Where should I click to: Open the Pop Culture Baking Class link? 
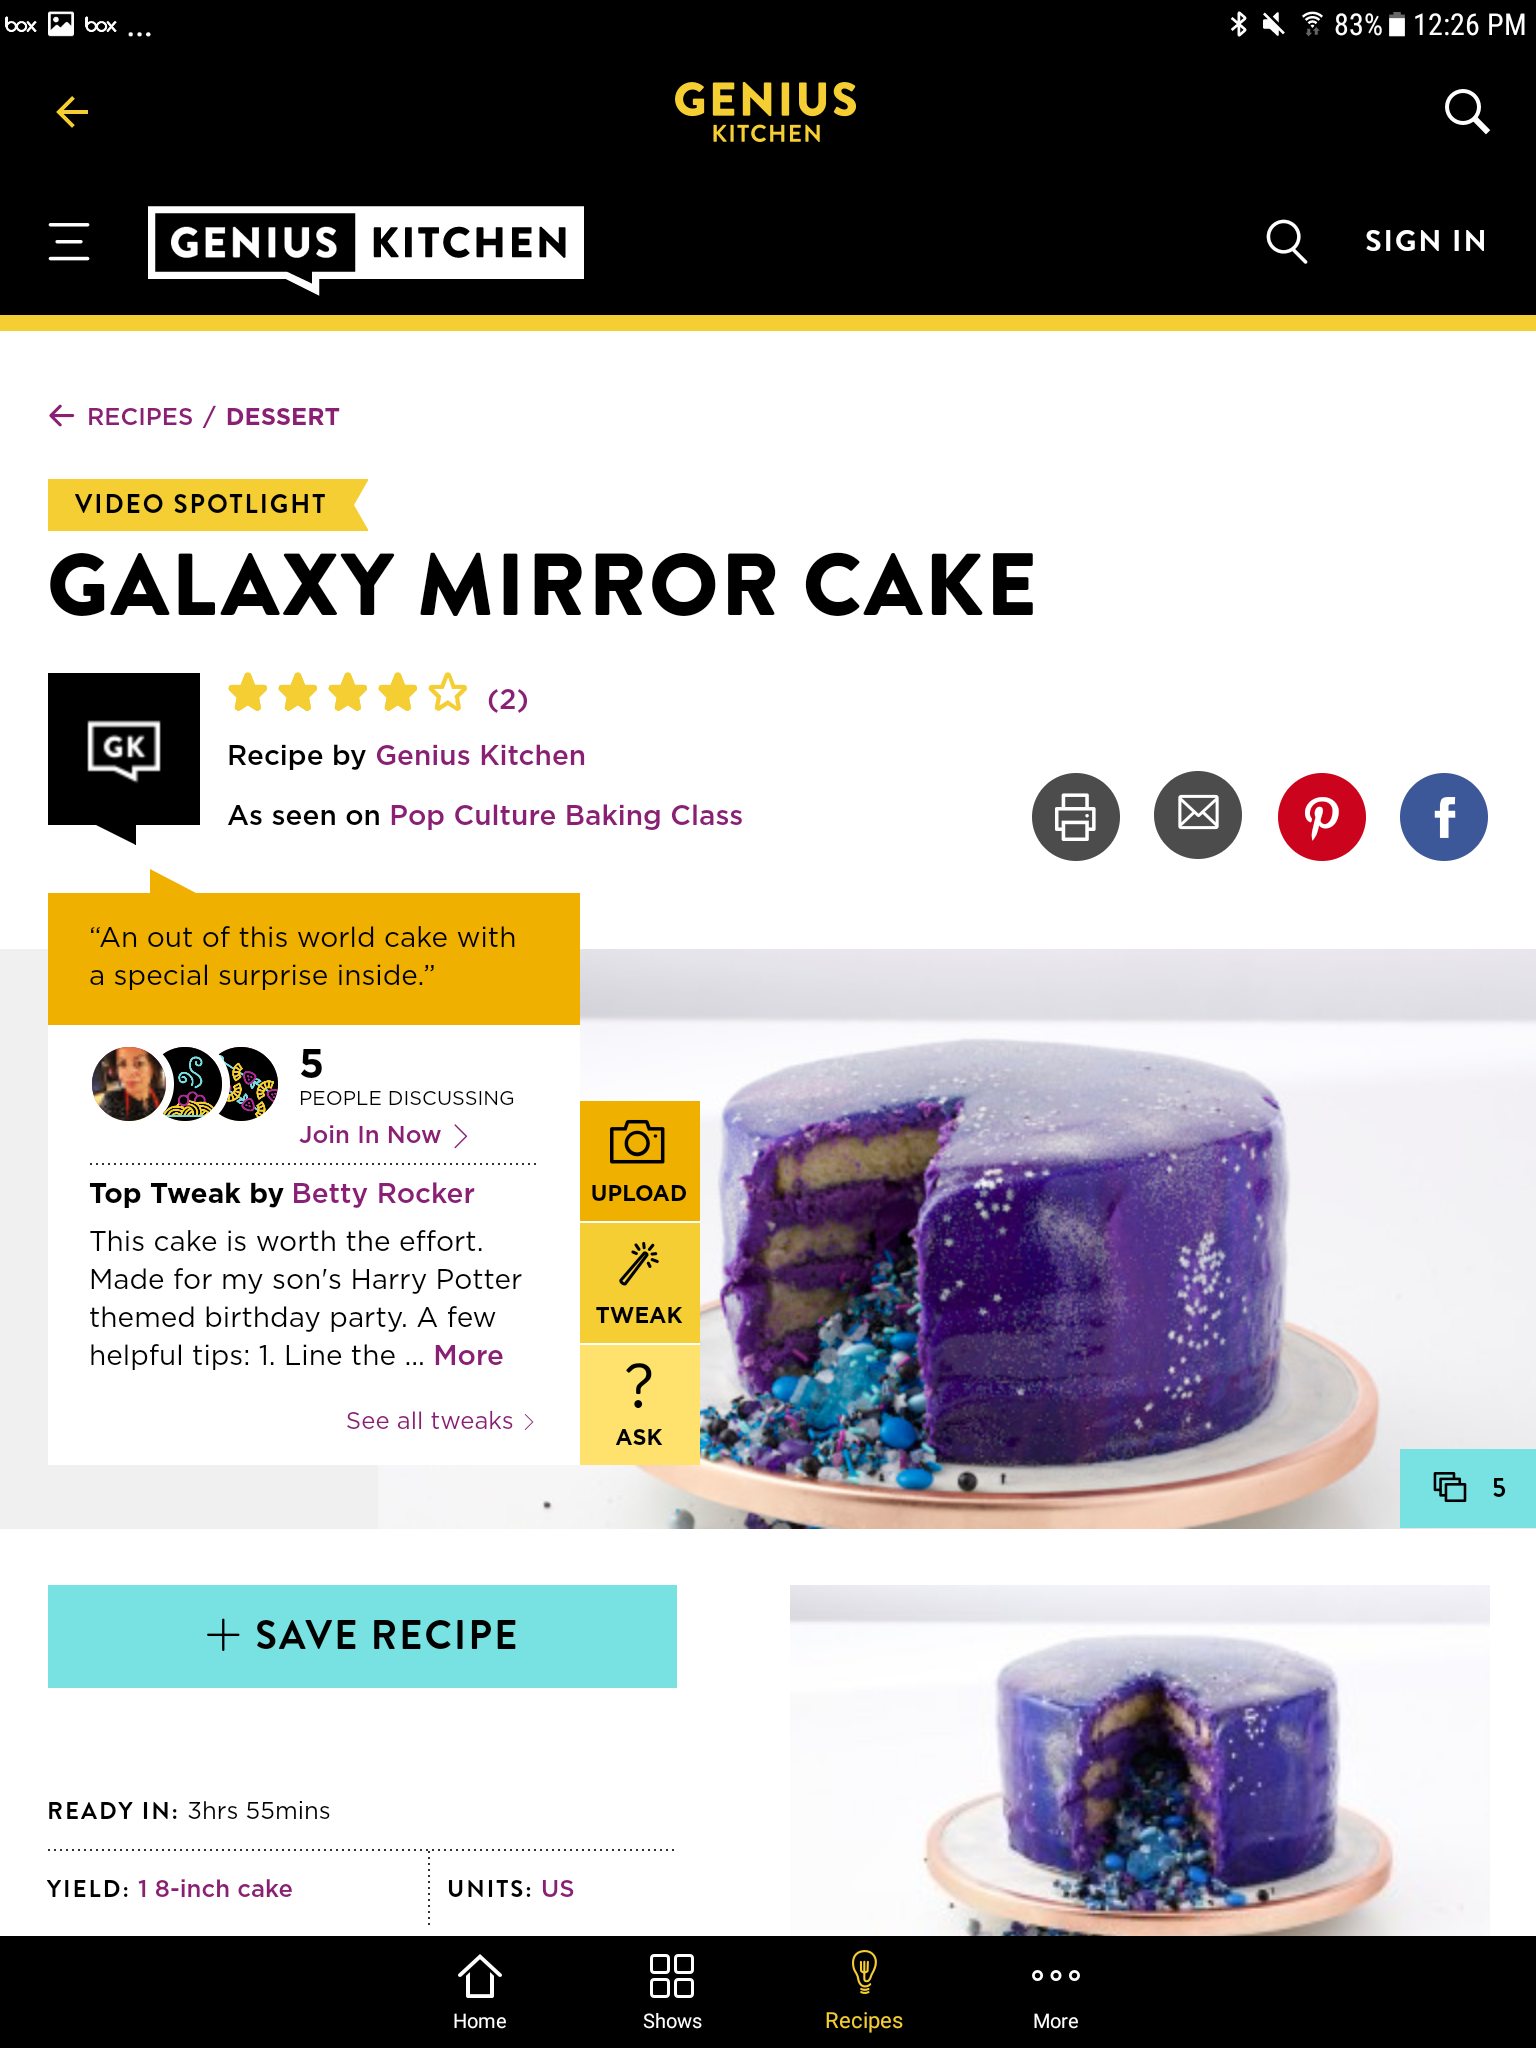(566, 816)
